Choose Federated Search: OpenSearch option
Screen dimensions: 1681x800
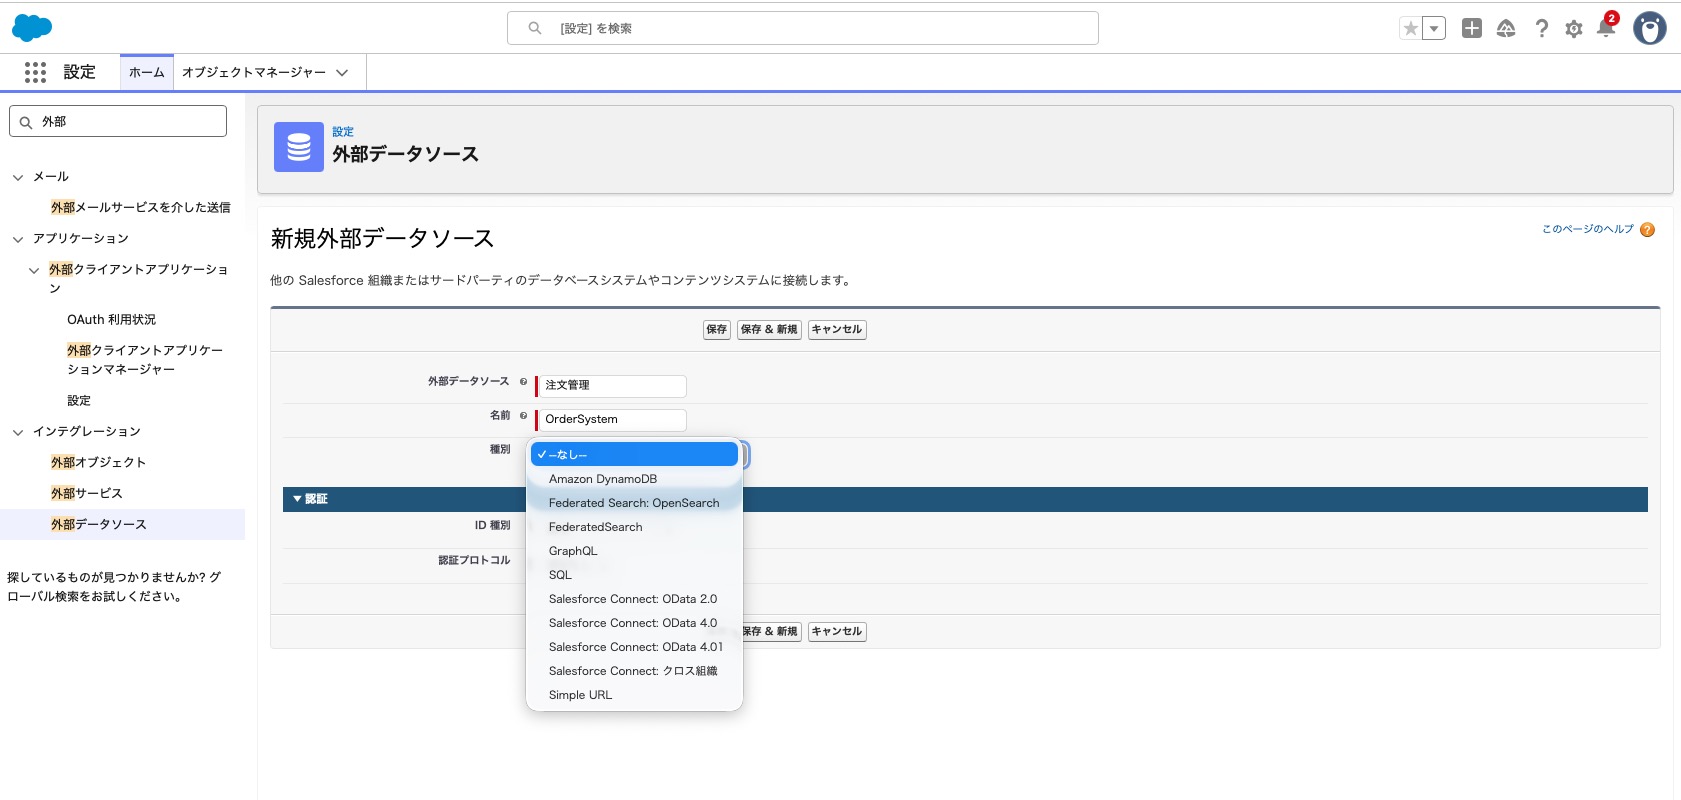click(x=634, y=503)
